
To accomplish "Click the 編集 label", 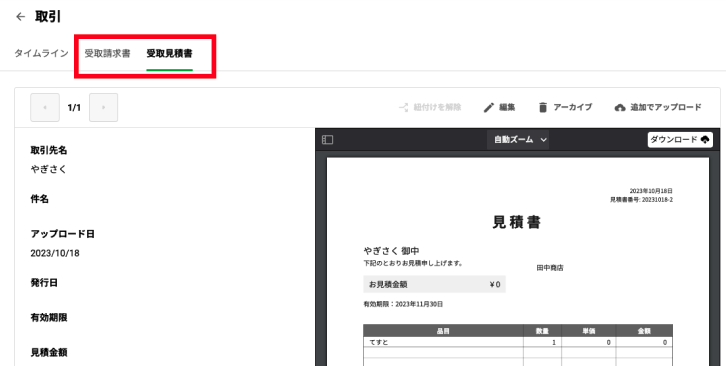I will 507,107.
